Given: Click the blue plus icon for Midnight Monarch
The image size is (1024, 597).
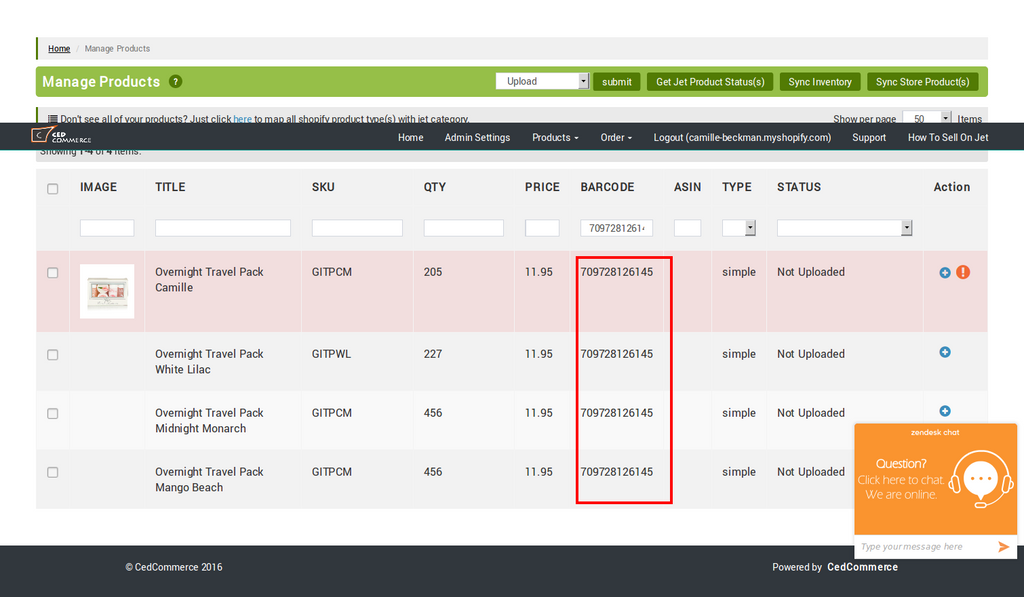Looking at the screenshot, I should point(945,411).
